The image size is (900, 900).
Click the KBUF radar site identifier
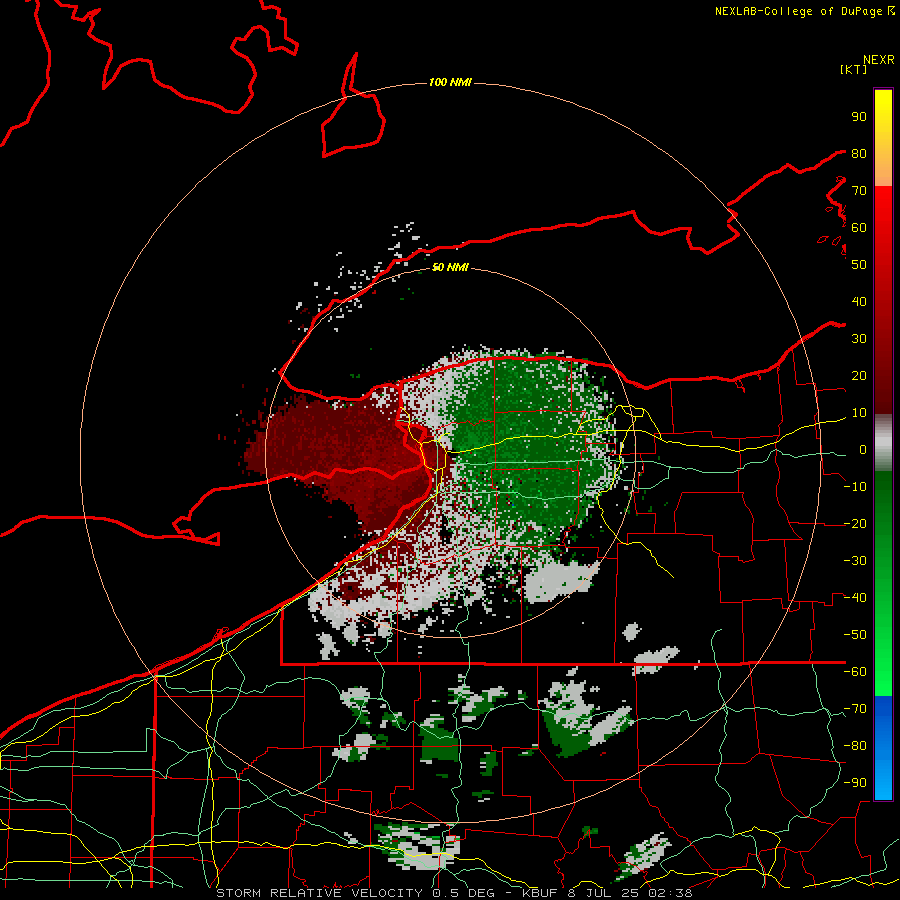coord(541,893)
